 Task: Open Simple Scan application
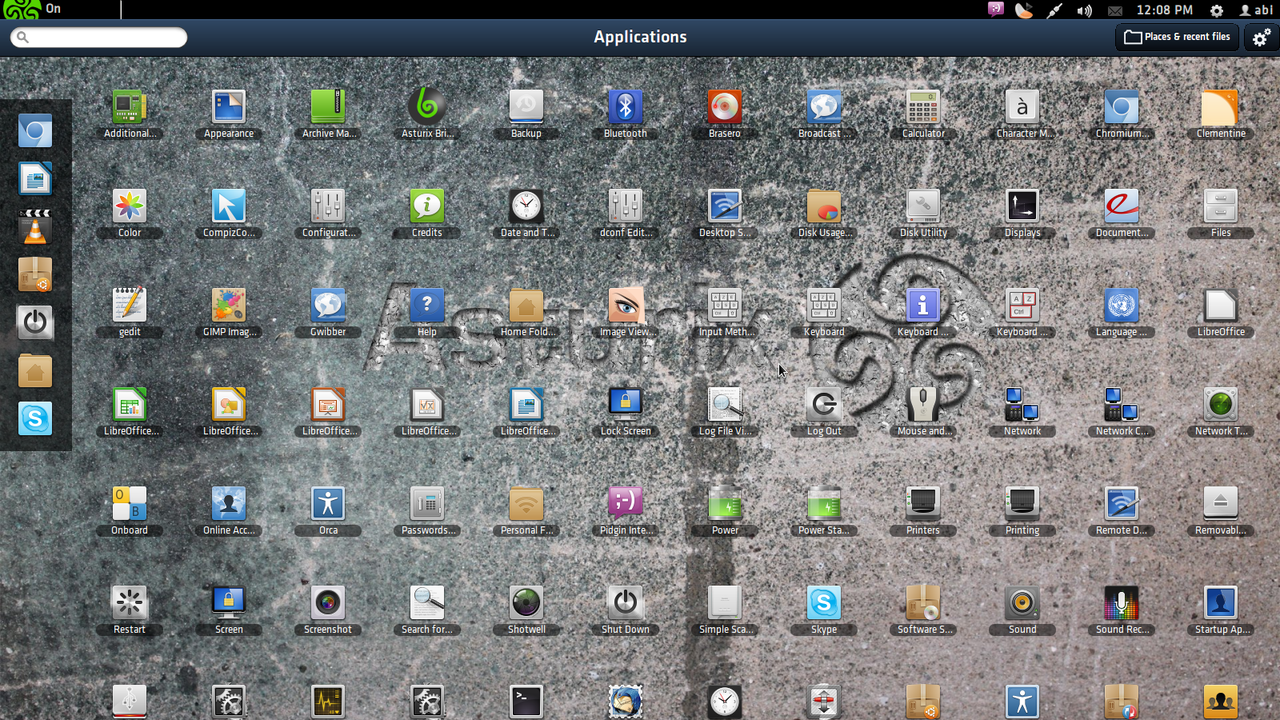pos(725,602)
